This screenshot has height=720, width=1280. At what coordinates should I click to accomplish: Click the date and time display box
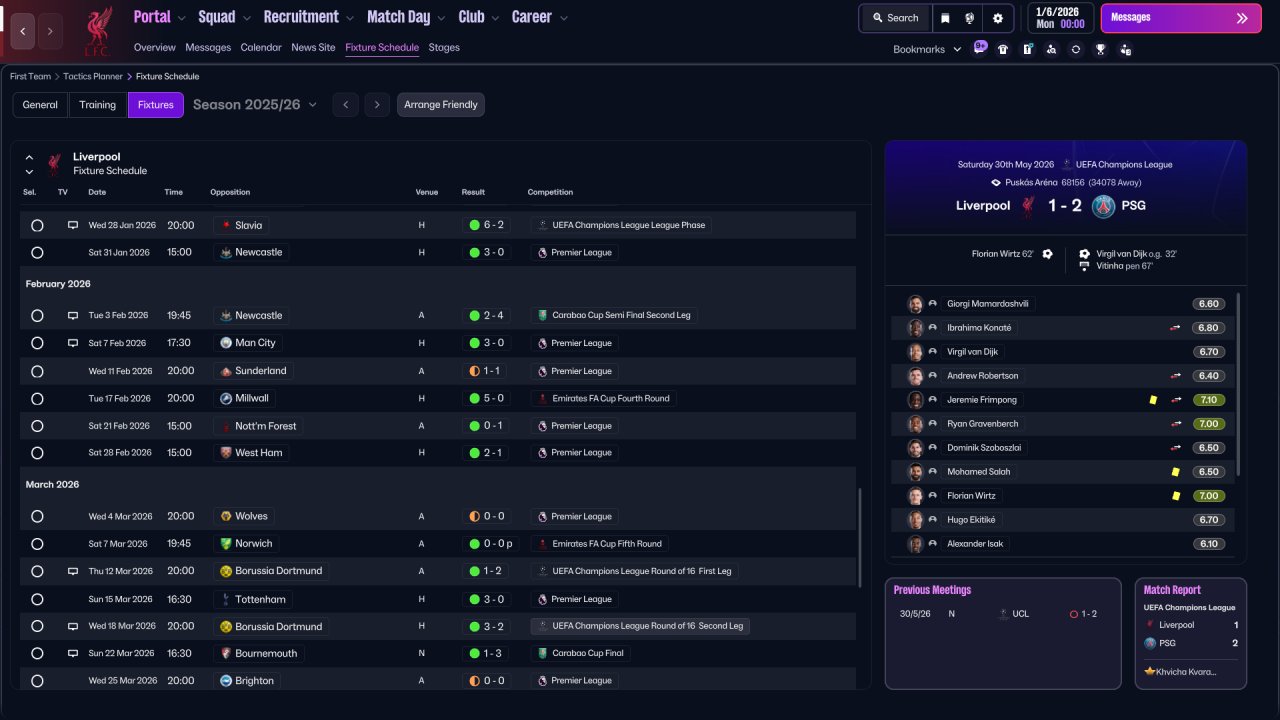(x=1060, y=18)
